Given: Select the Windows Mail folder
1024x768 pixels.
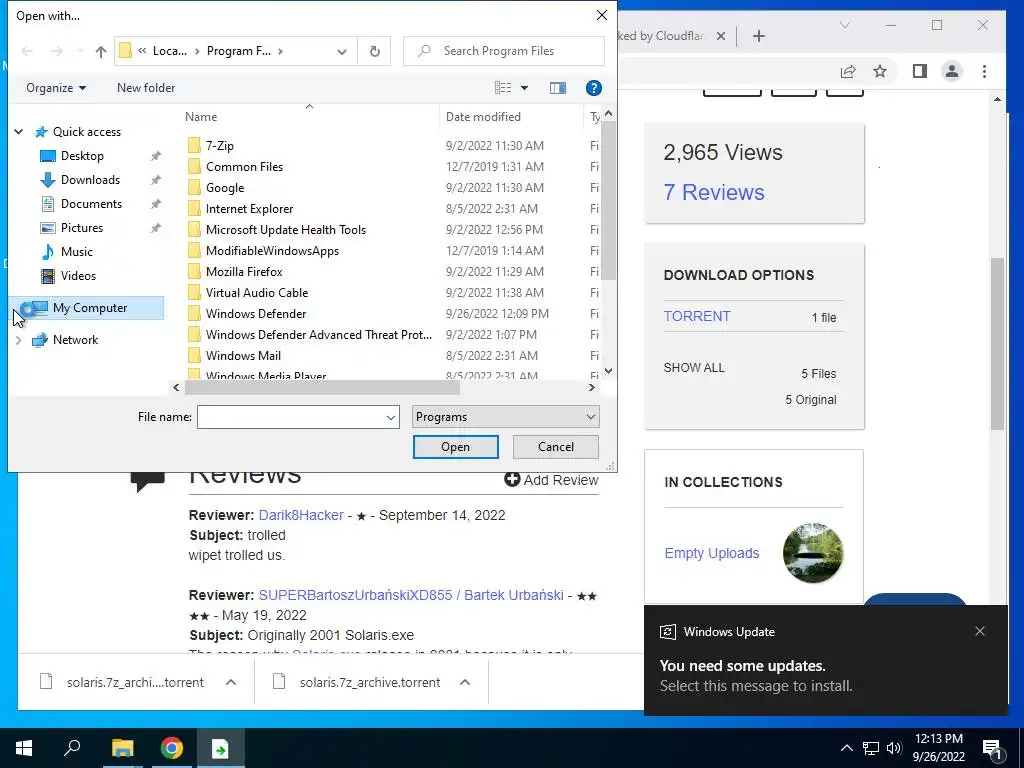Looking at the screenshot, I should pyautogui.click(x=243, y=355).
